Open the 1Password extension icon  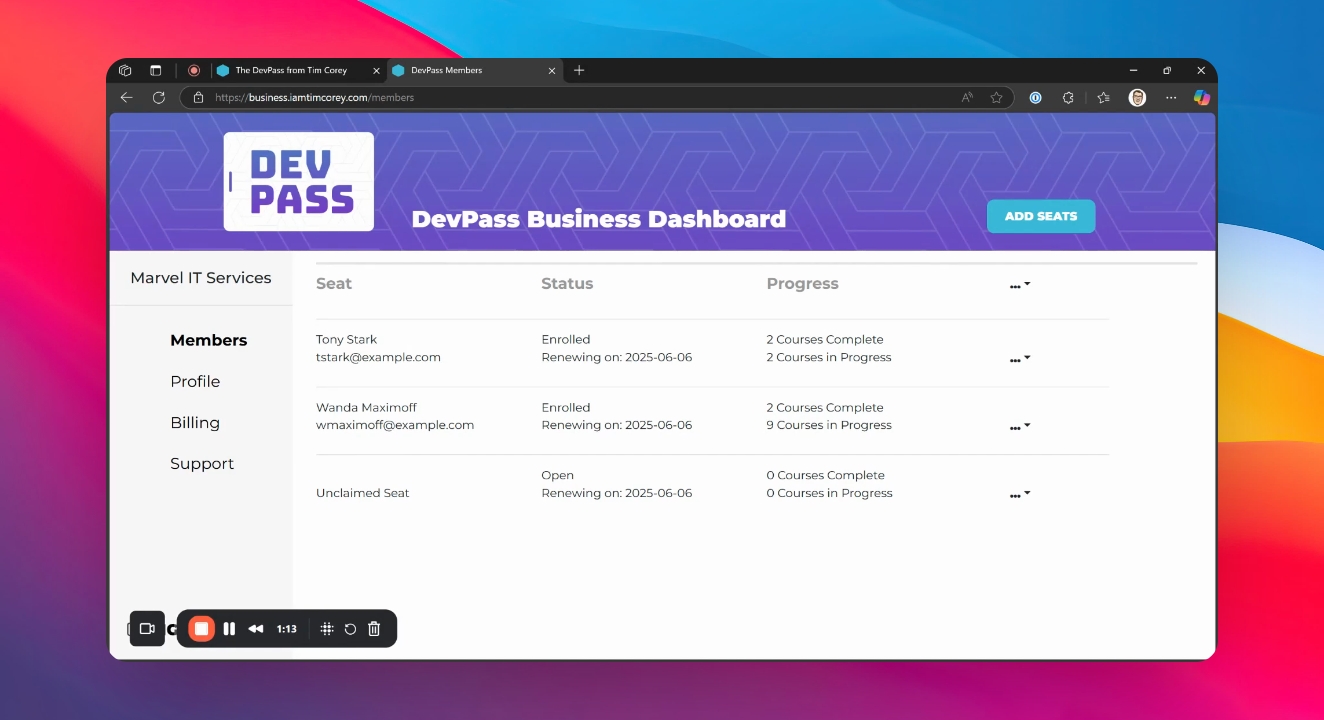tap(1036, 97)
